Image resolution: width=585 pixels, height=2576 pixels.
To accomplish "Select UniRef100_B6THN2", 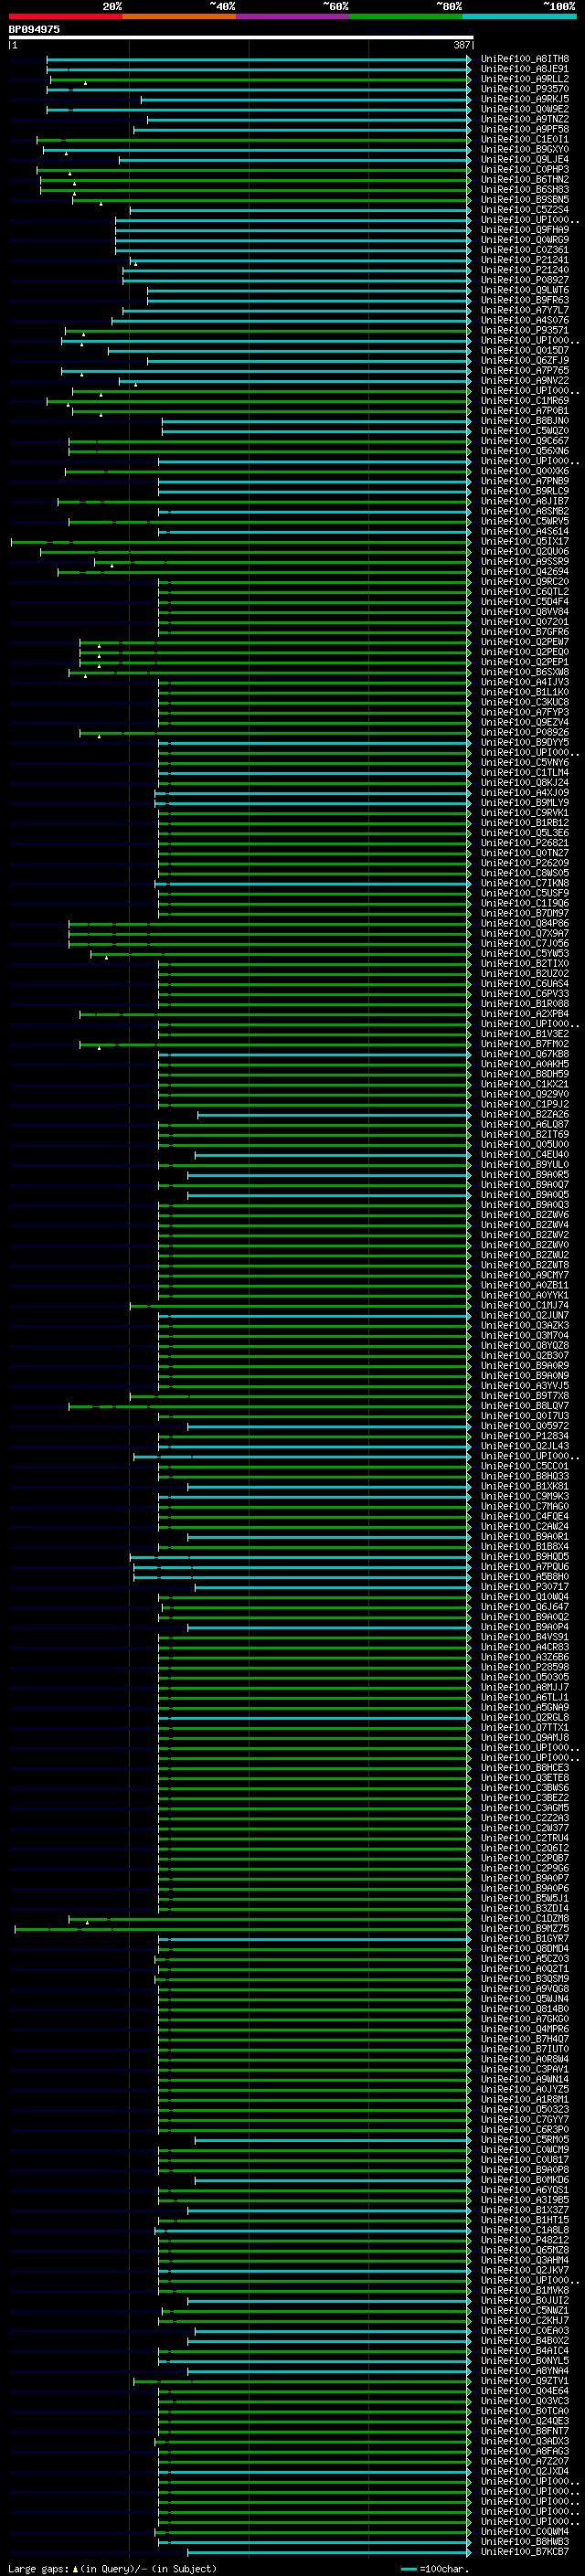I will (x=524, y=179).
